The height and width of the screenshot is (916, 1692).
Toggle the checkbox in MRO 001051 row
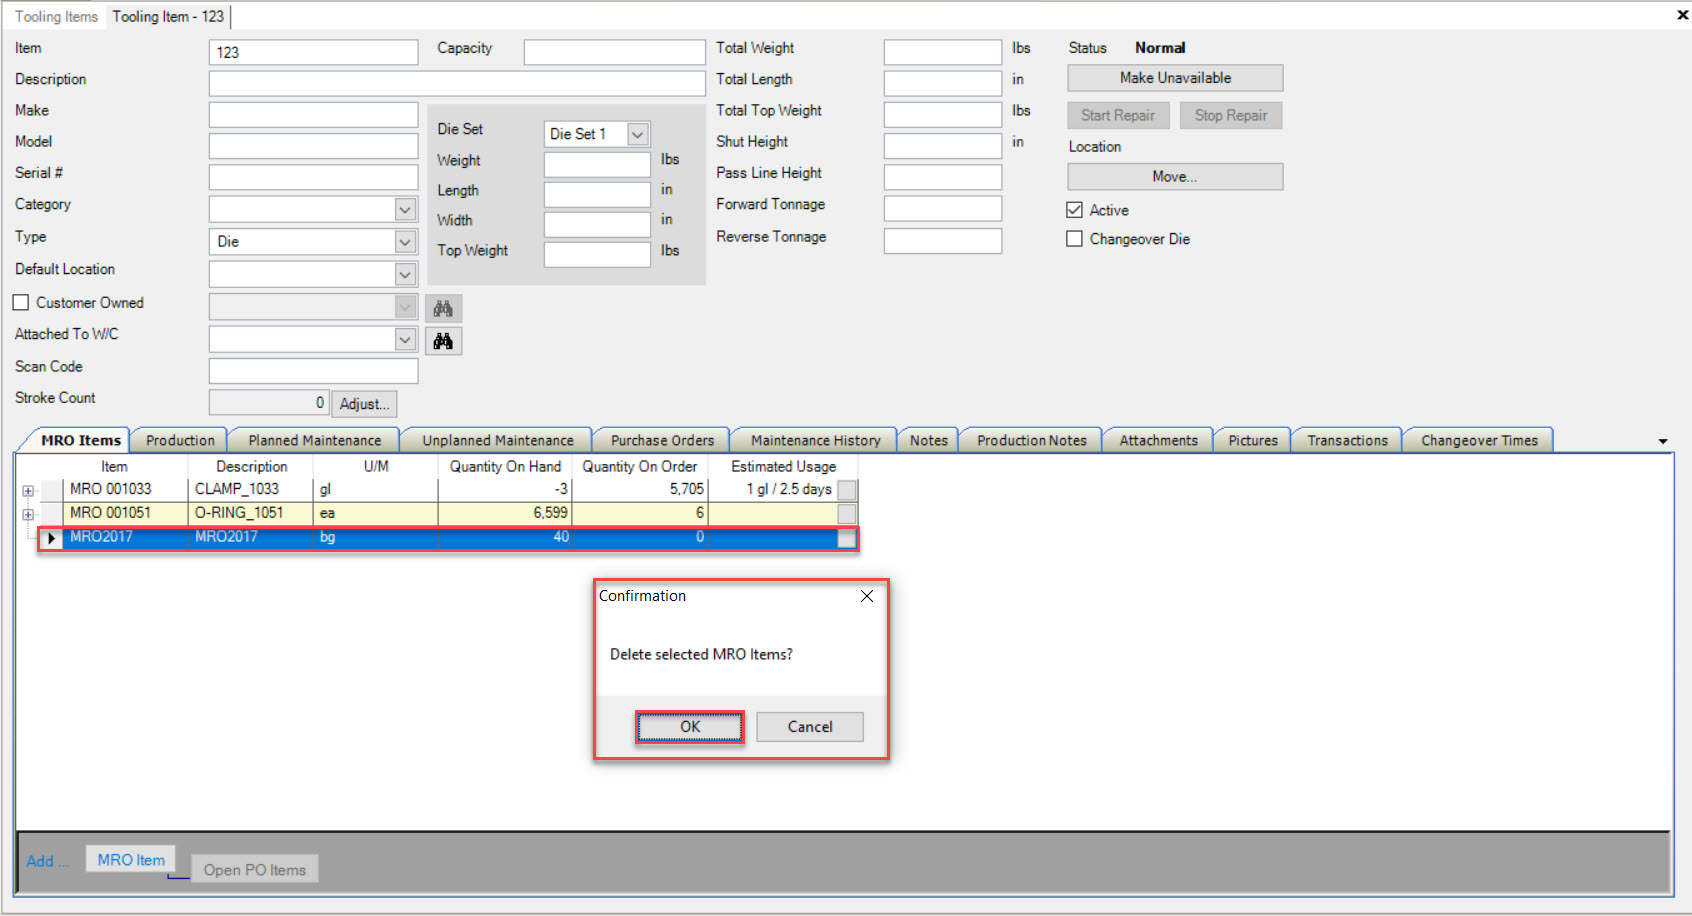click(847, 514)
